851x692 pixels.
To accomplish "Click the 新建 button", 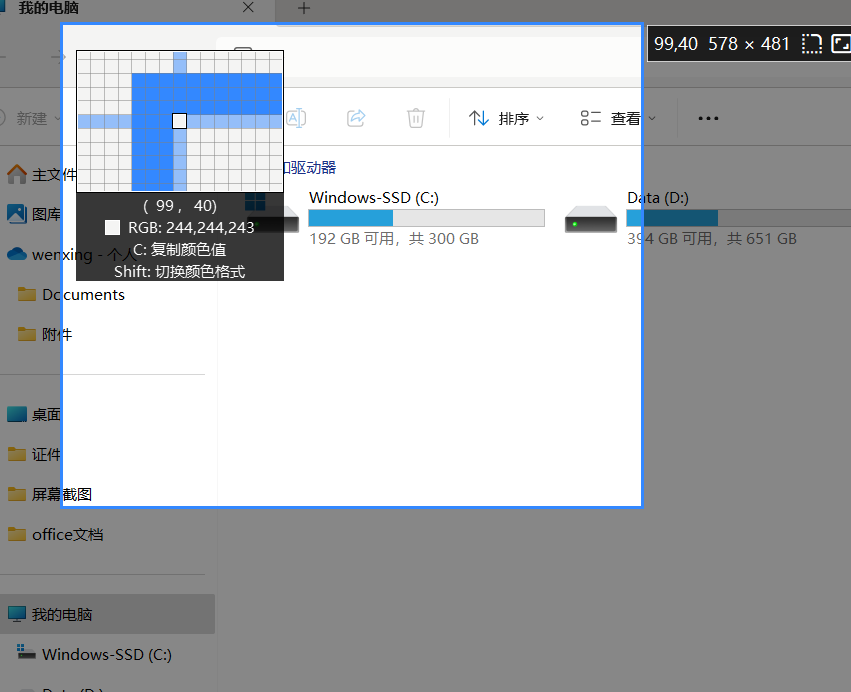I will (31, 118).
